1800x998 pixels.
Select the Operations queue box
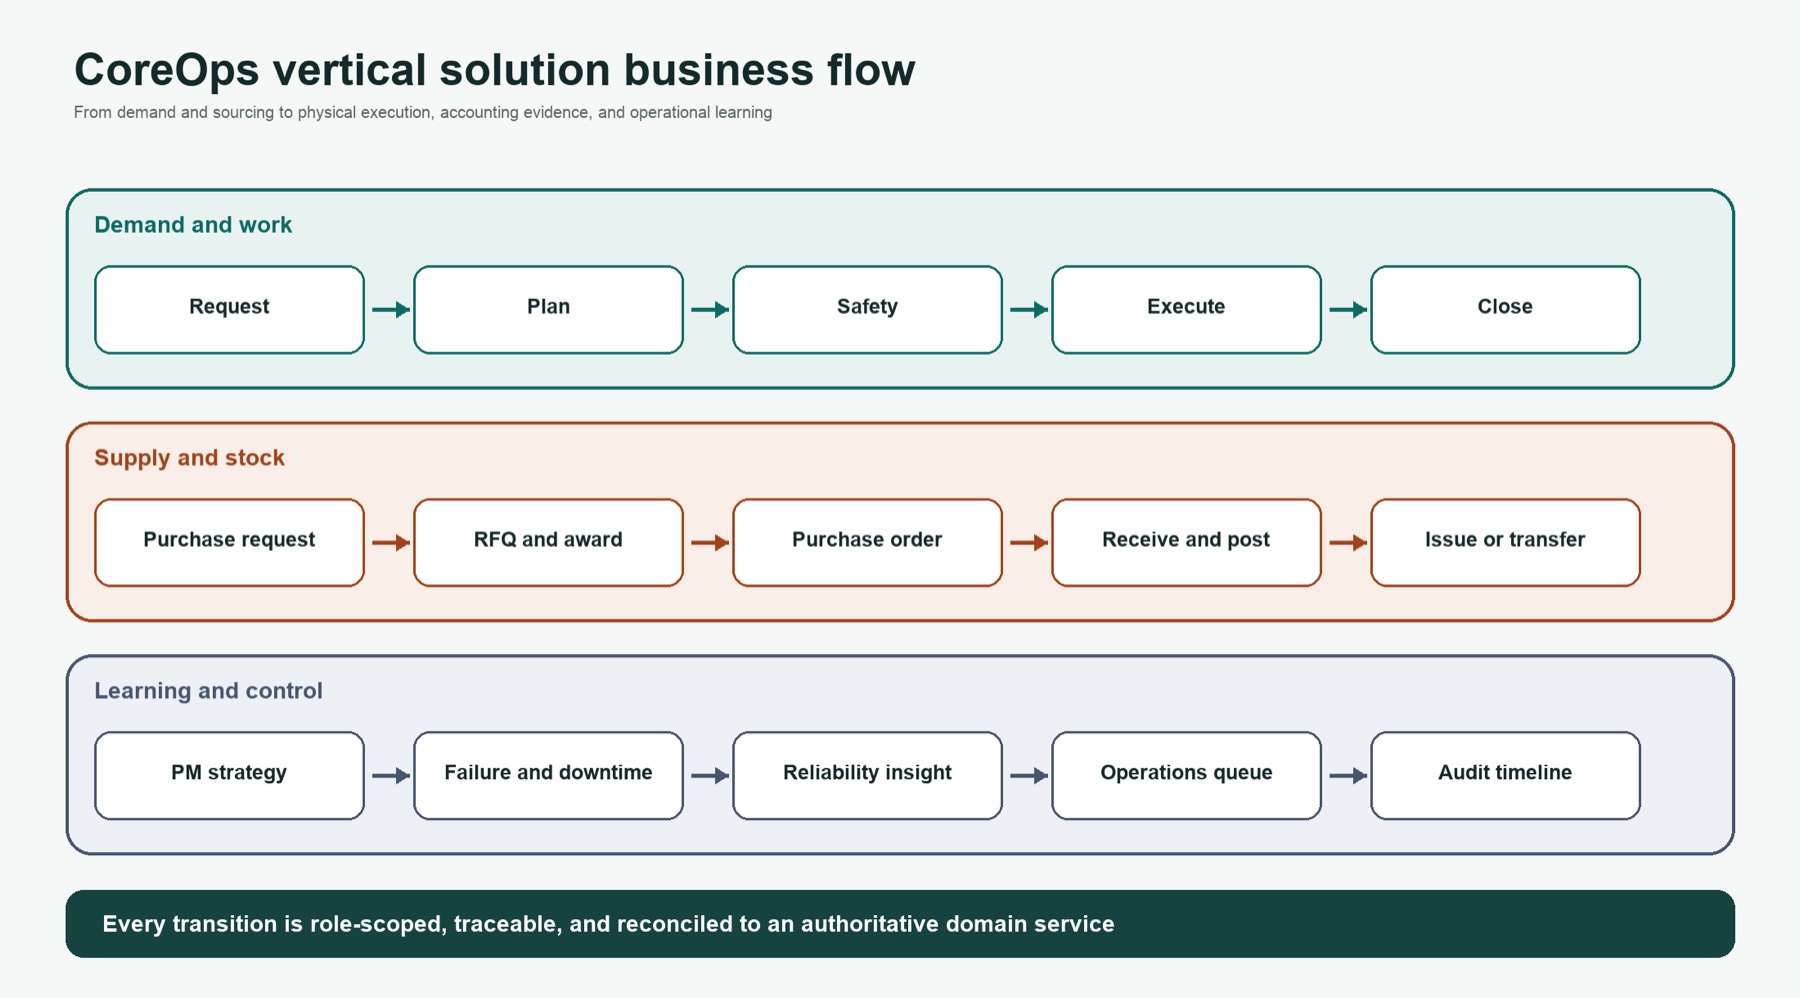click(x=1186, y=775)
